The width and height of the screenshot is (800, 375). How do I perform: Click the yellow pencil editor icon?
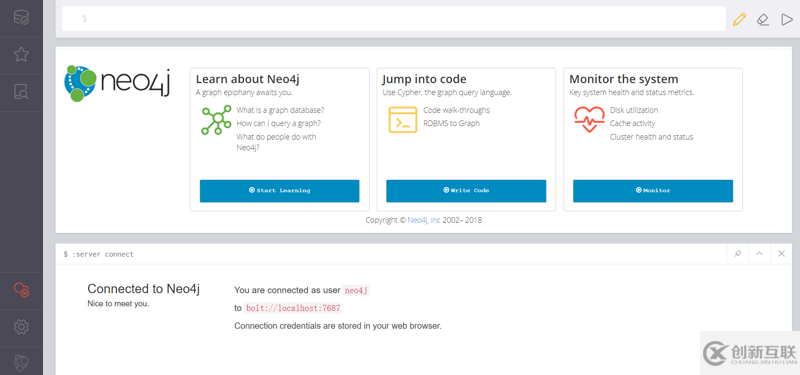pyautogui.click(x=739, y=19)
